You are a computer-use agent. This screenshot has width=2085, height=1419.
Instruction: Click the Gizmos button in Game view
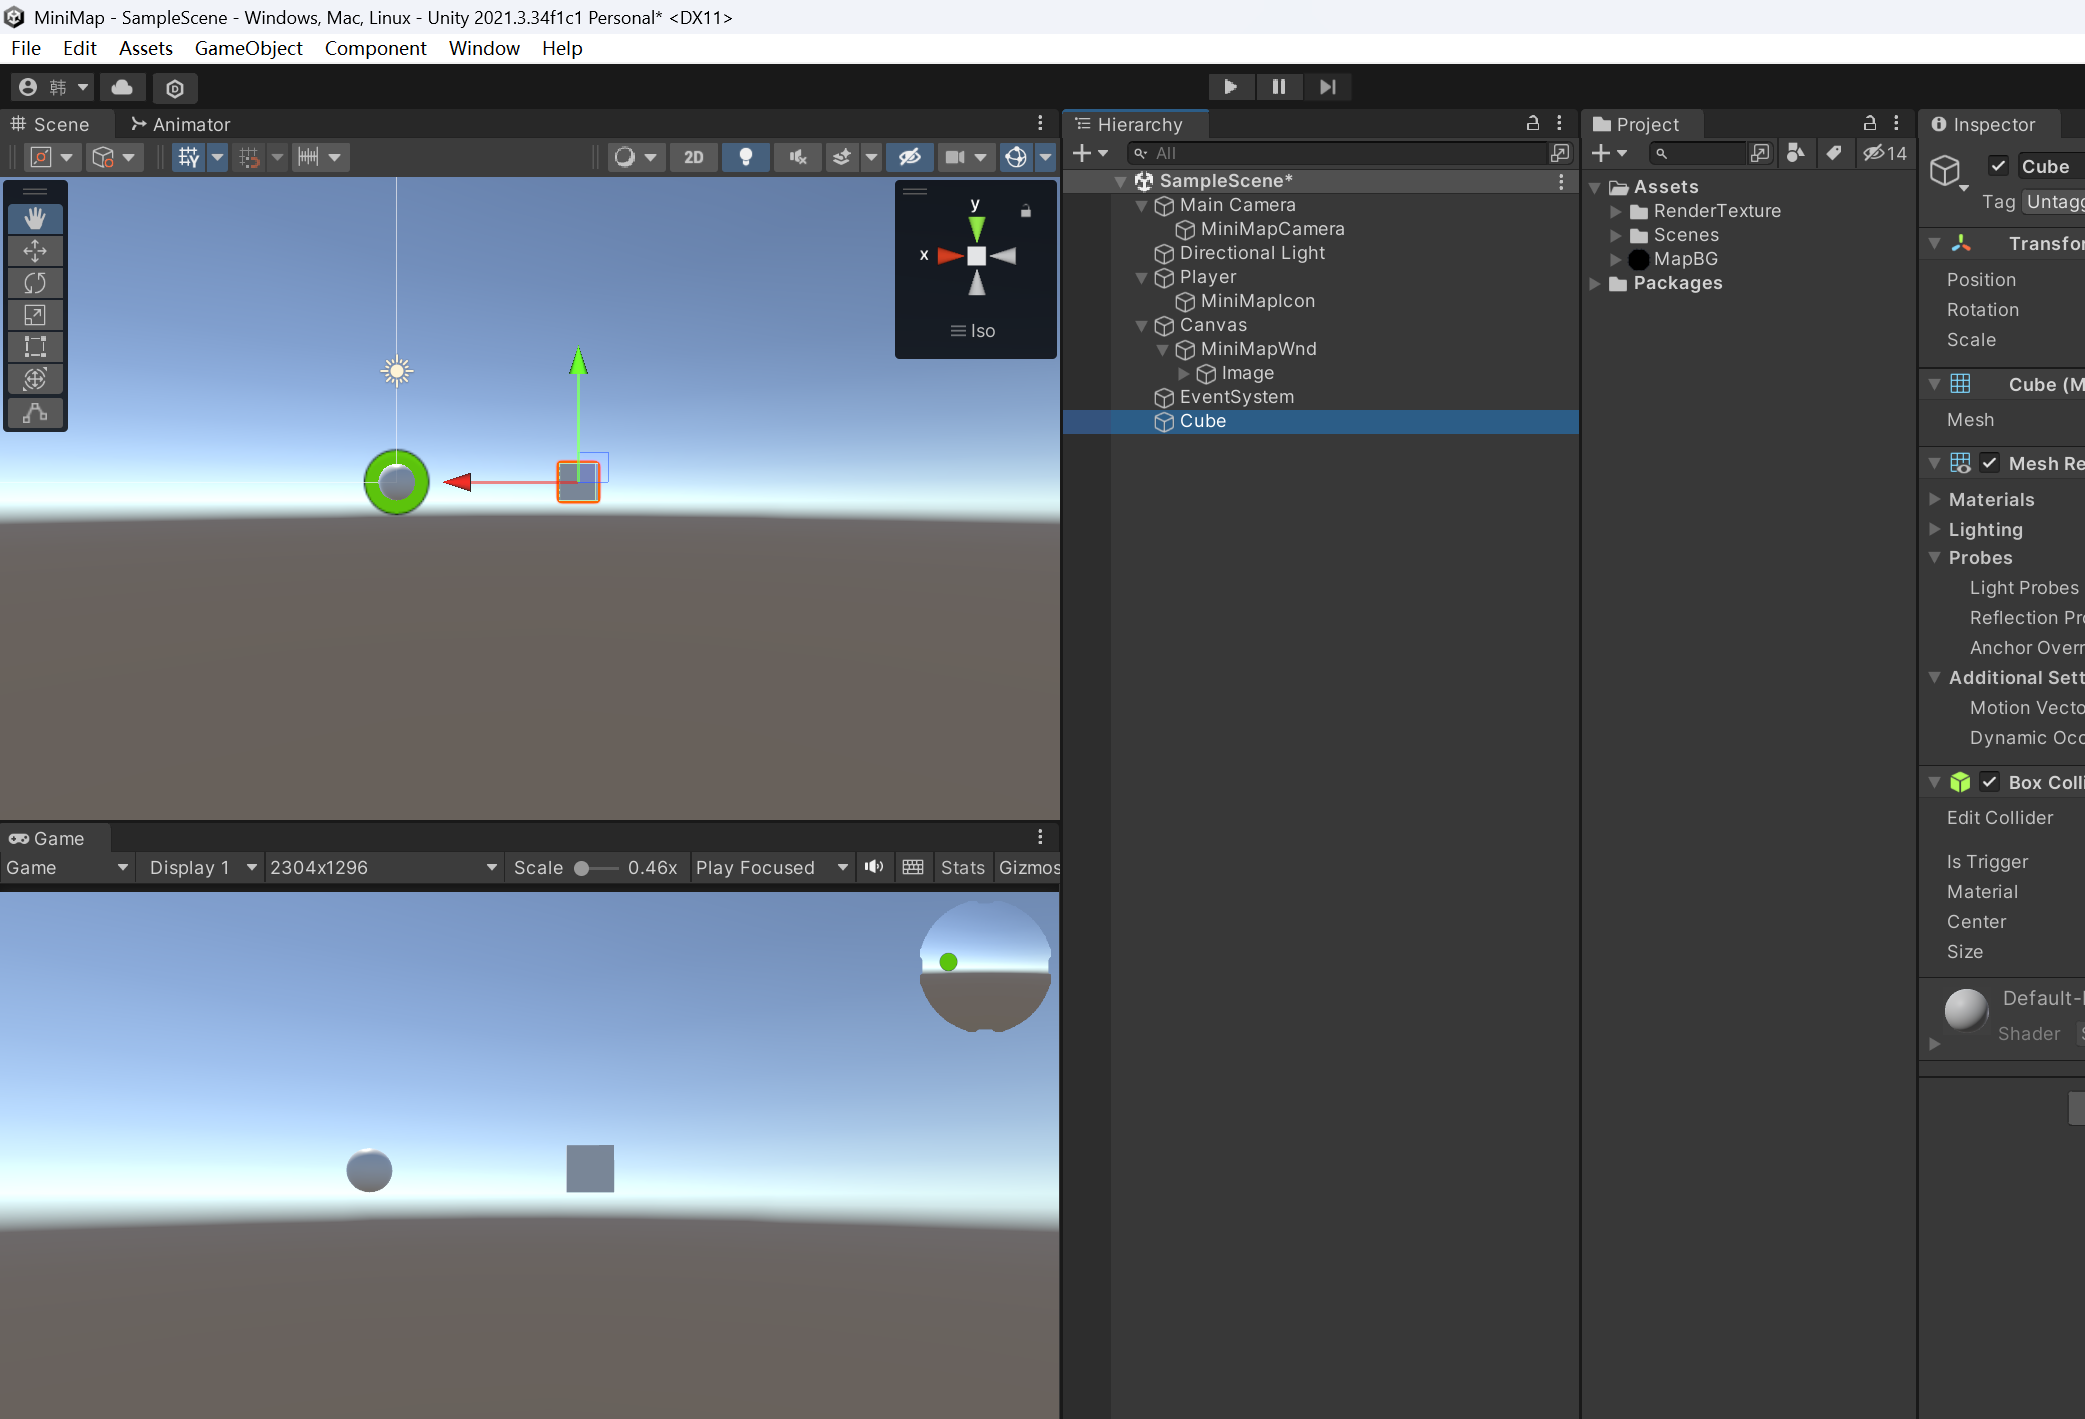pos(1028,867)
